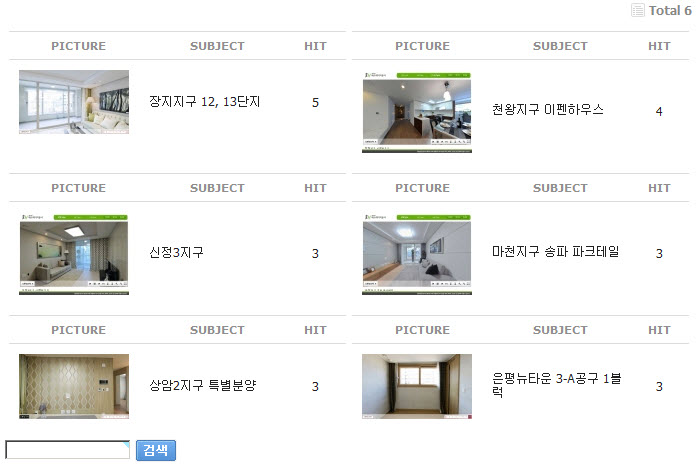
Task: Click the 장지지구 12, 13단지 subject link
Action: pos(204,102)
